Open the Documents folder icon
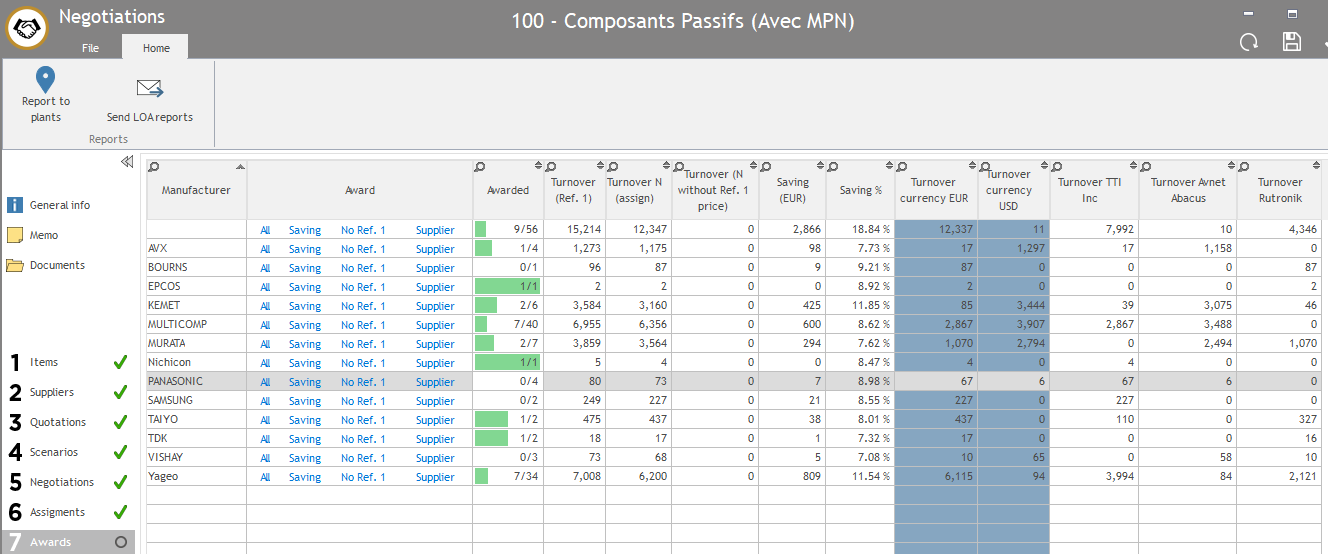The width and height of the screenshot is (1328, 554). pos(15,265)
